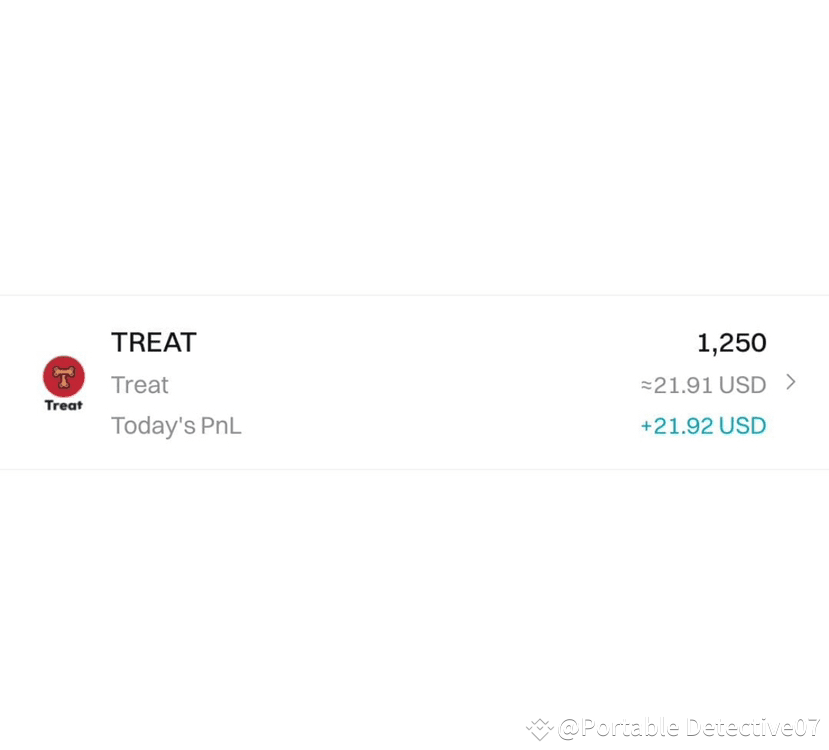
Task: Click the approximately-equal sign before 21.91
Action: coord(646,386)
